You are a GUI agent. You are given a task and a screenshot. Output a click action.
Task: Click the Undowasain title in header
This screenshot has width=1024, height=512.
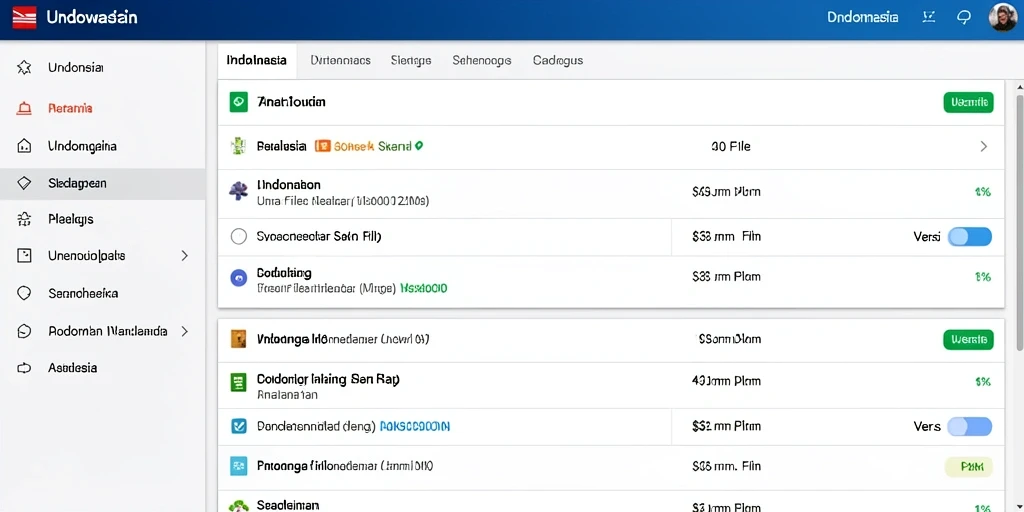coord(92,17)
